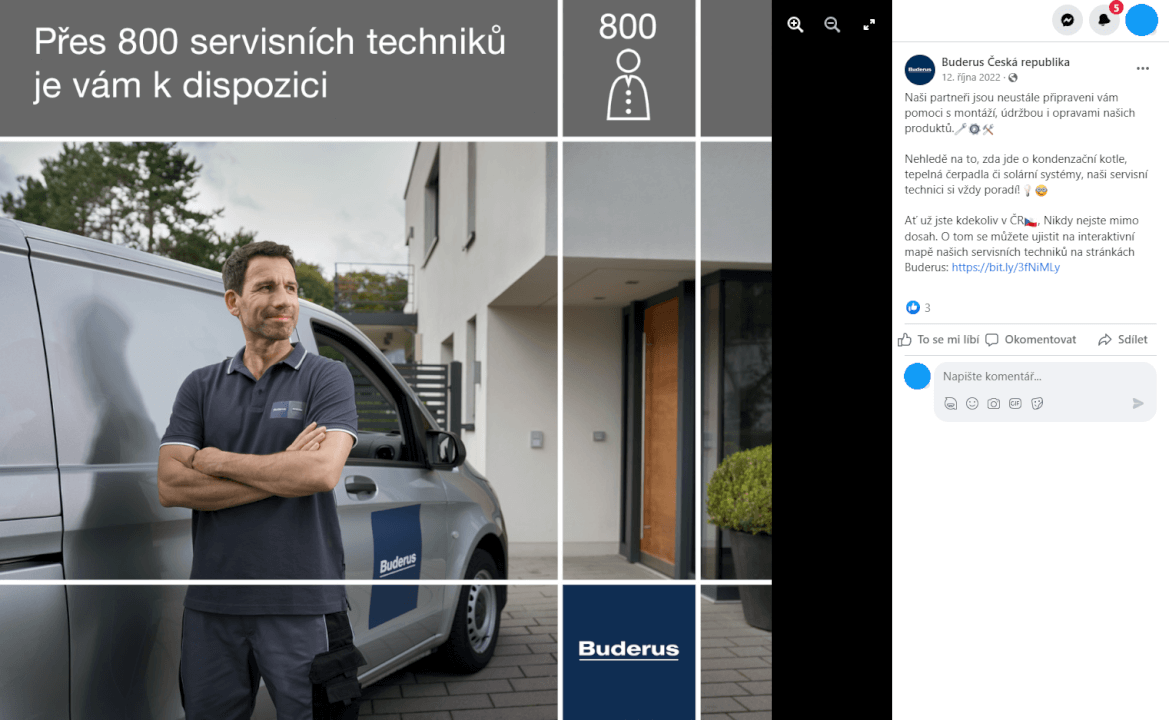1169x720 pixels.
Task: Open the bit.ly link in the post
Action: 1005,267
